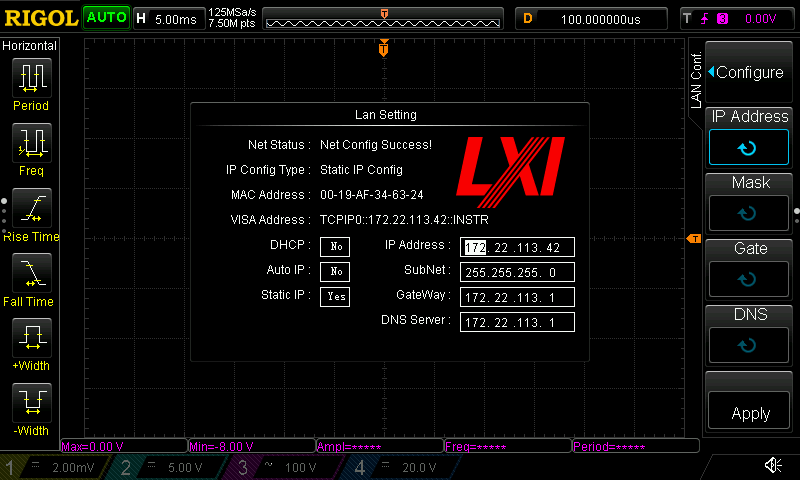Select the +Width measurement icon
The height and width of the screenshot is (480, 800).
32,337
